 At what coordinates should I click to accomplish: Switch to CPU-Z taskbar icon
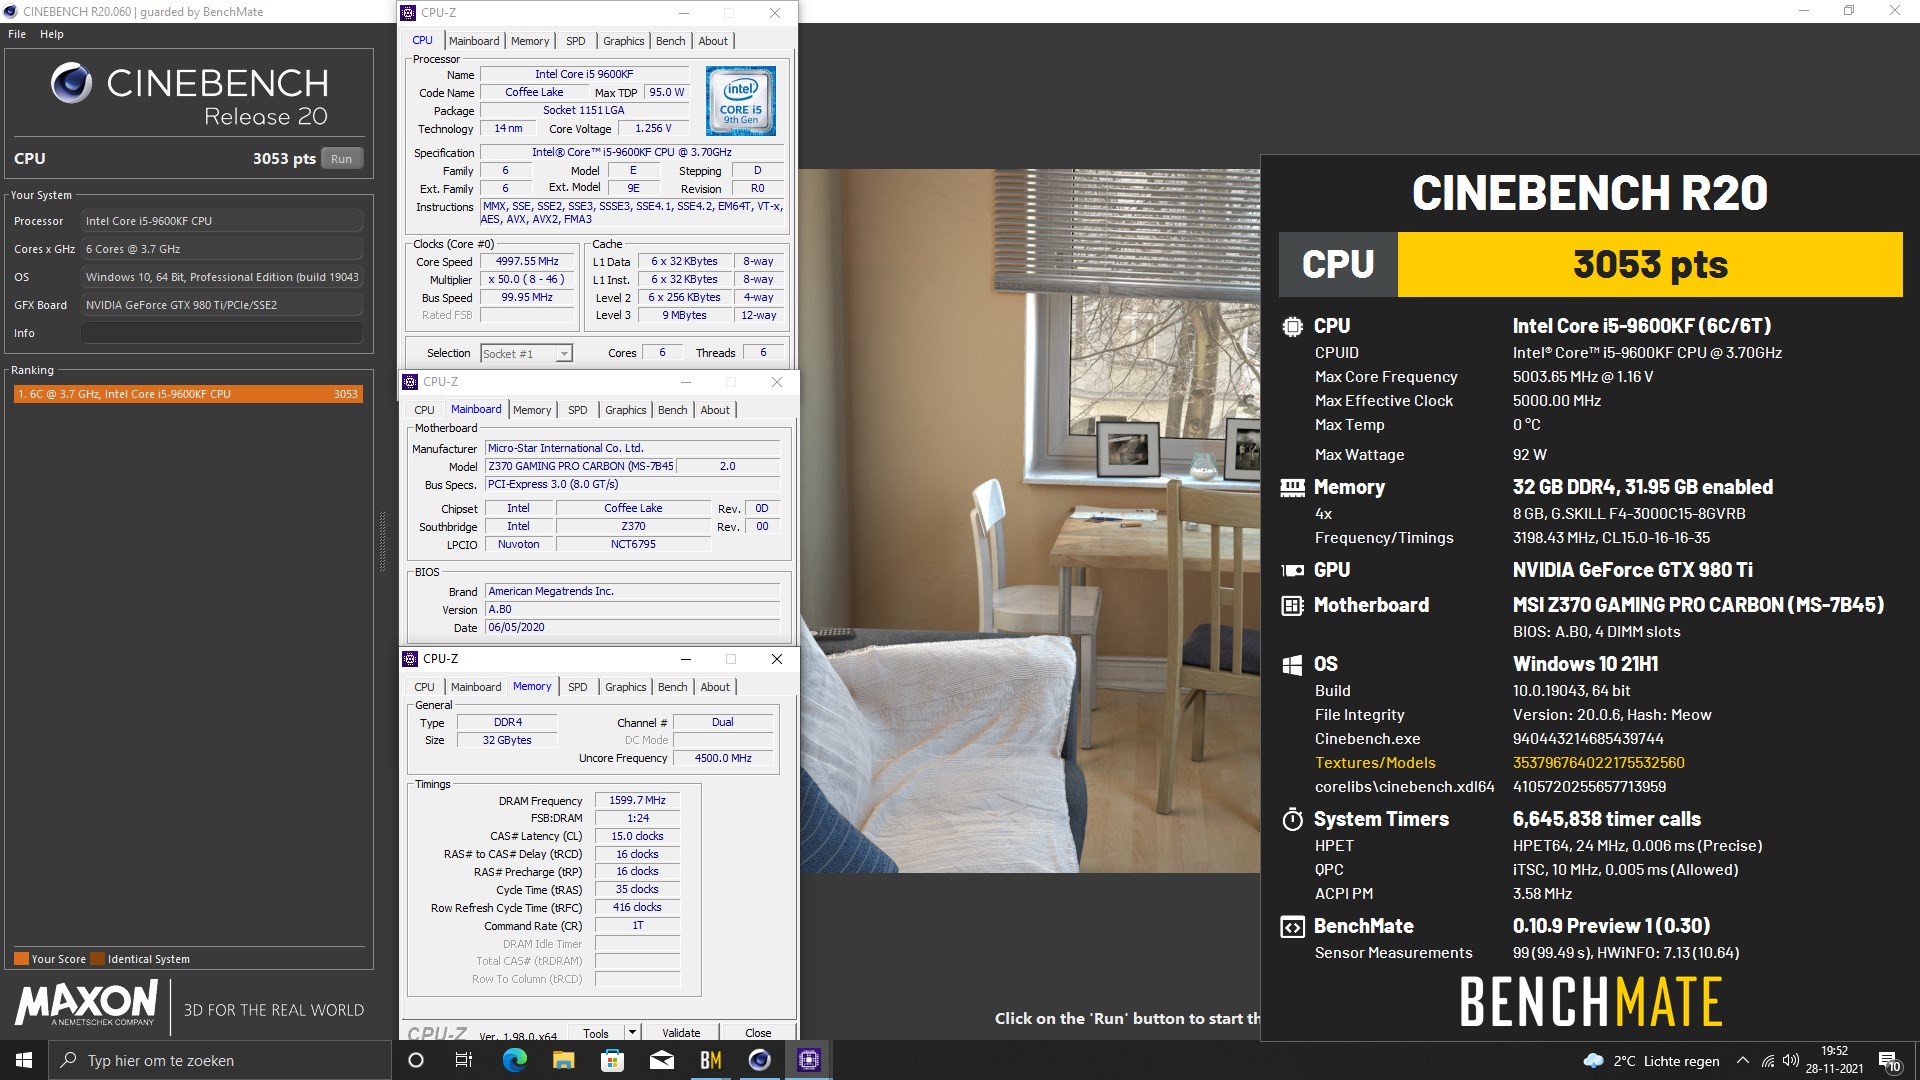click(808, 1060)
